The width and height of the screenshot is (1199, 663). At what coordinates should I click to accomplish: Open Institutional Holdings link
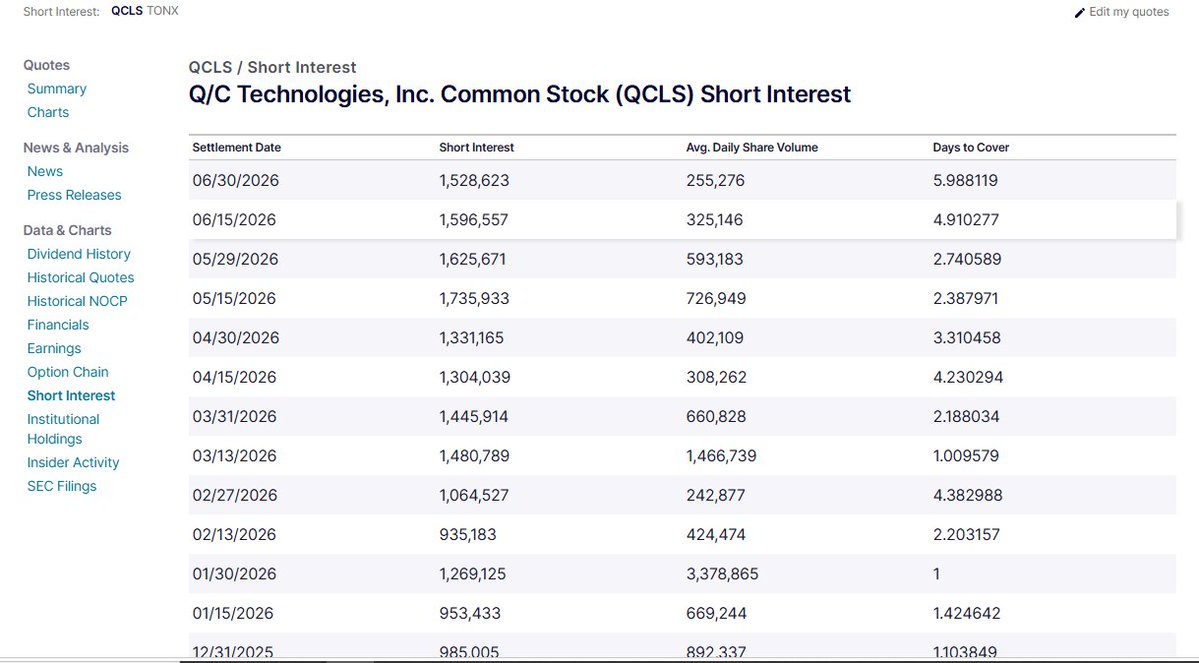coord(63,429)
